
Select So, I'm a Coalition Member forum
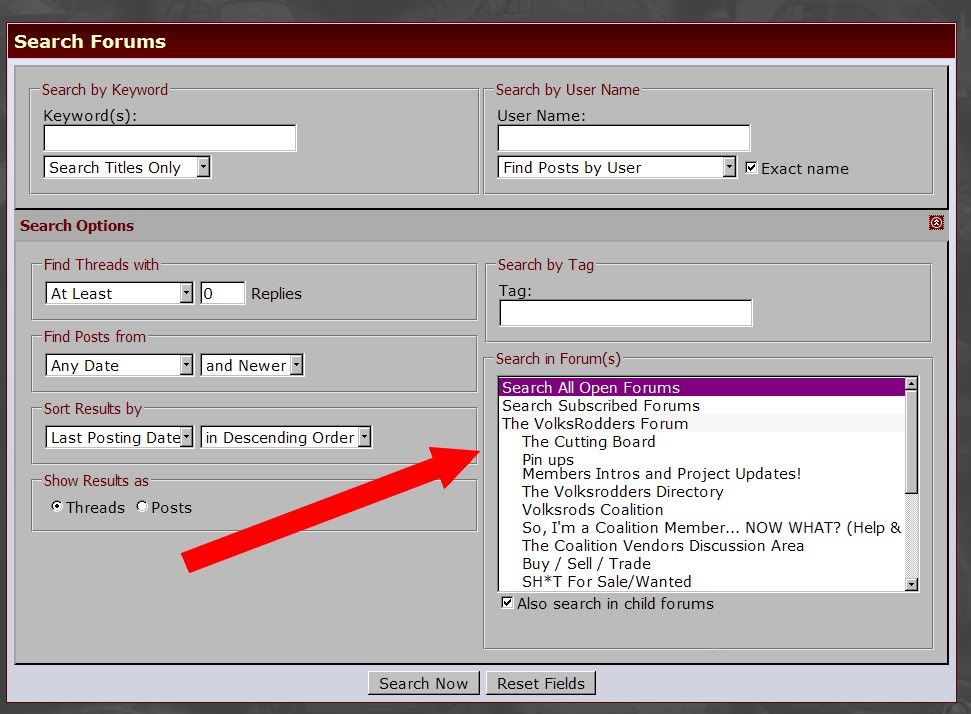pyautogui.click(x=702, y=527)
